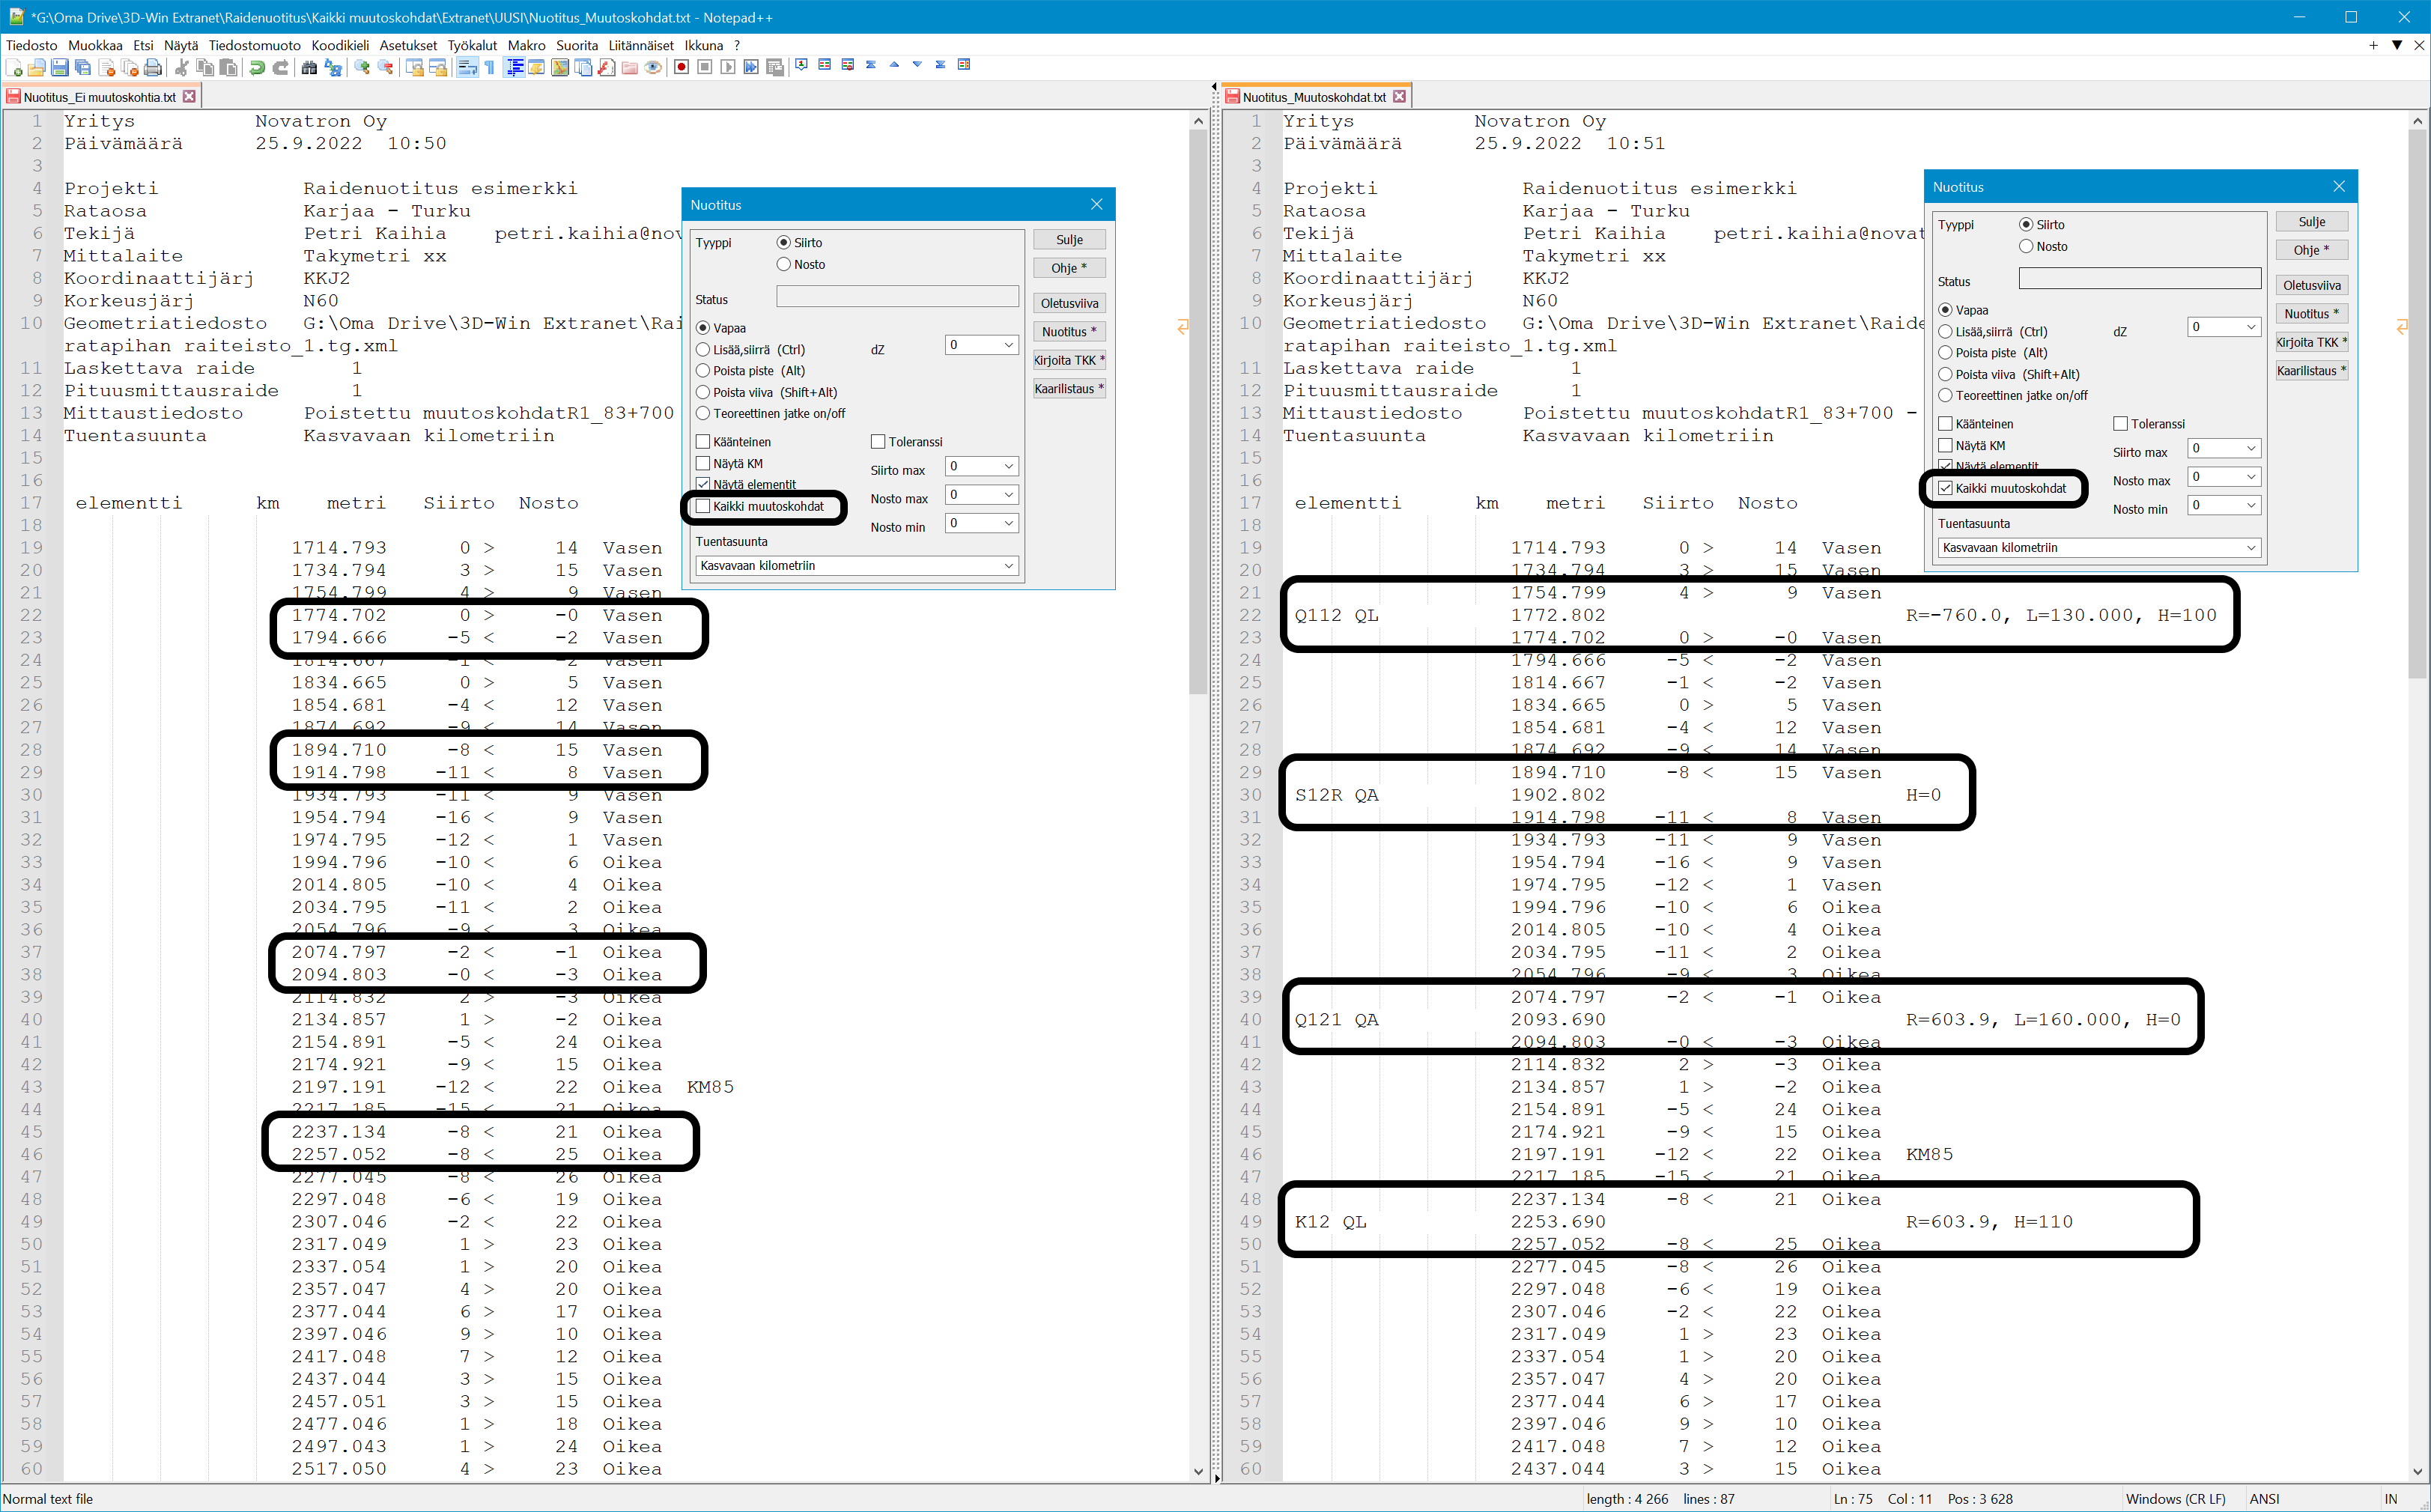
Task: Switch to Nuotitus_Ei muutoskohtia.txt tab
Action: click(x=100, y=97)
